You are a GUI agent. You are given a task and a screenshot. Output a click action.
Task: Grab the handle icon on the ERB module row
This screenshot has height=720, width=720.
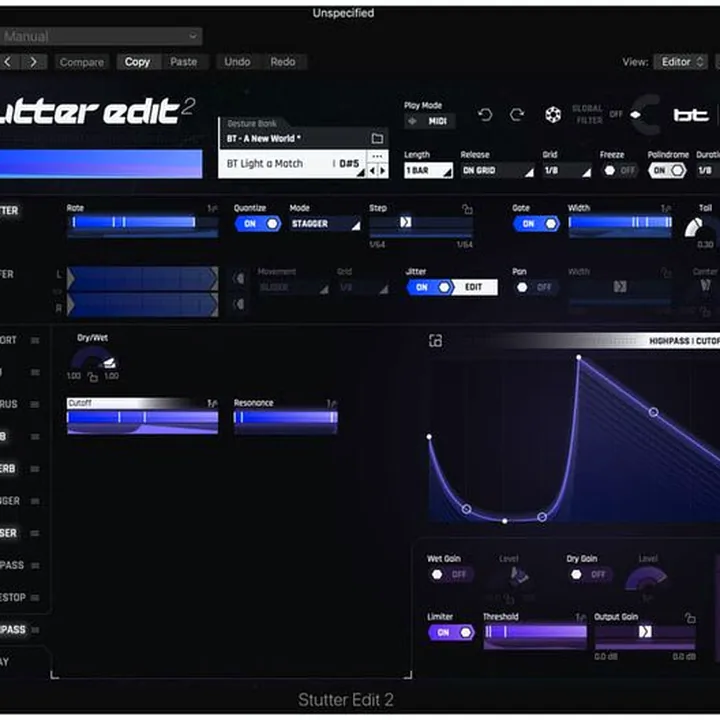click(x=35, y=469)
